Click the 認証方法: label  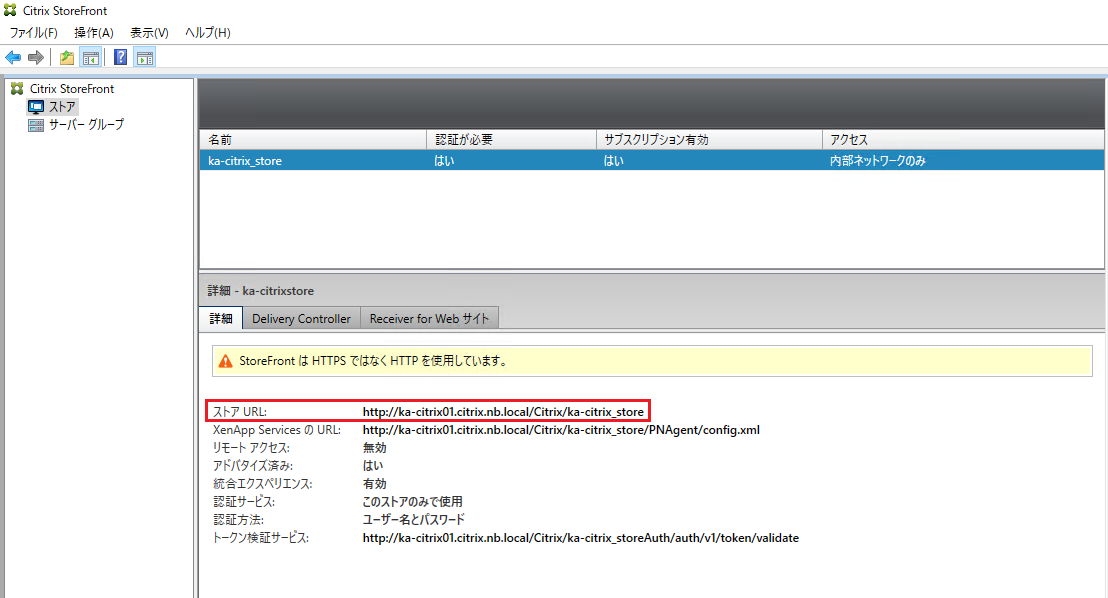pyautogui.click(x=238, y=520)
